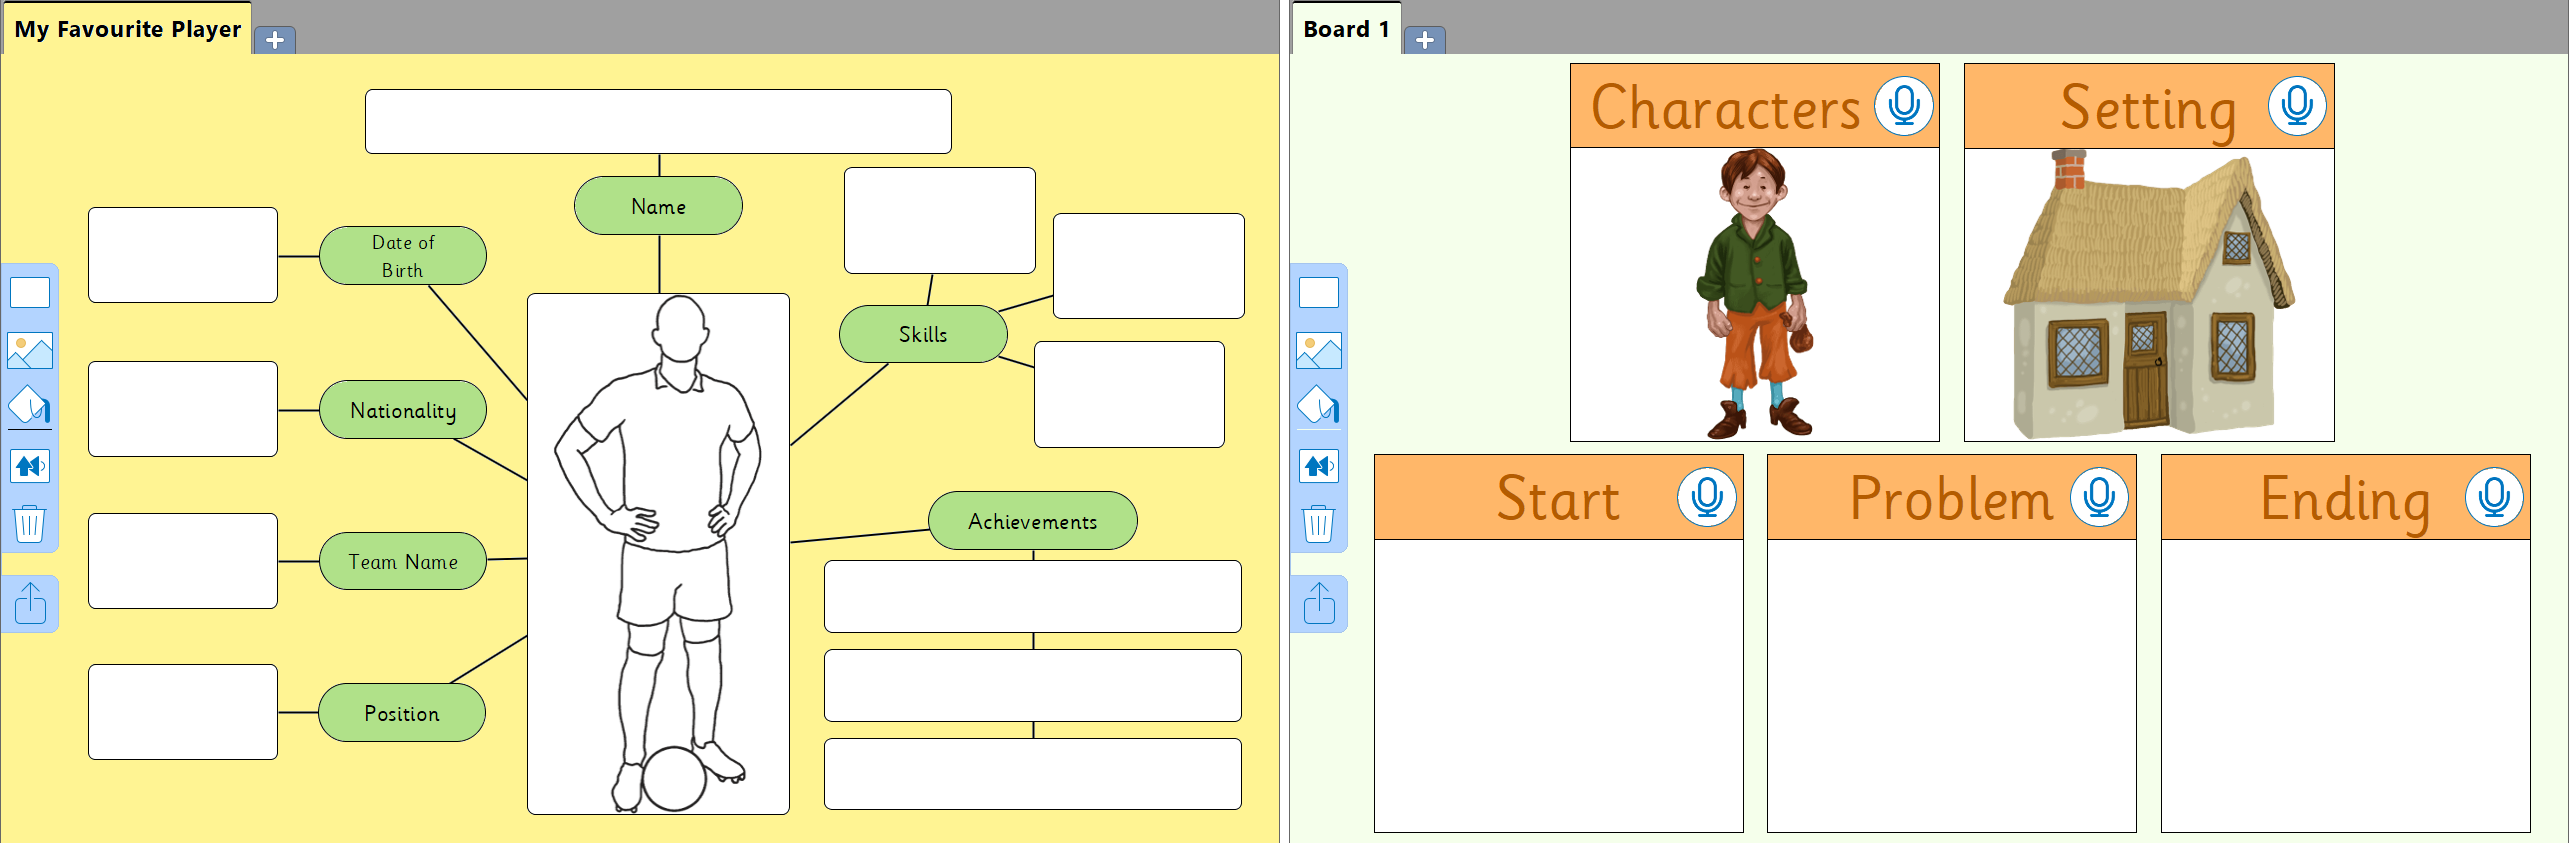The image size is (2569, 843).
Task: Click the sound icon in My Favourite Player toolbar
Action: tap(30, 466)
